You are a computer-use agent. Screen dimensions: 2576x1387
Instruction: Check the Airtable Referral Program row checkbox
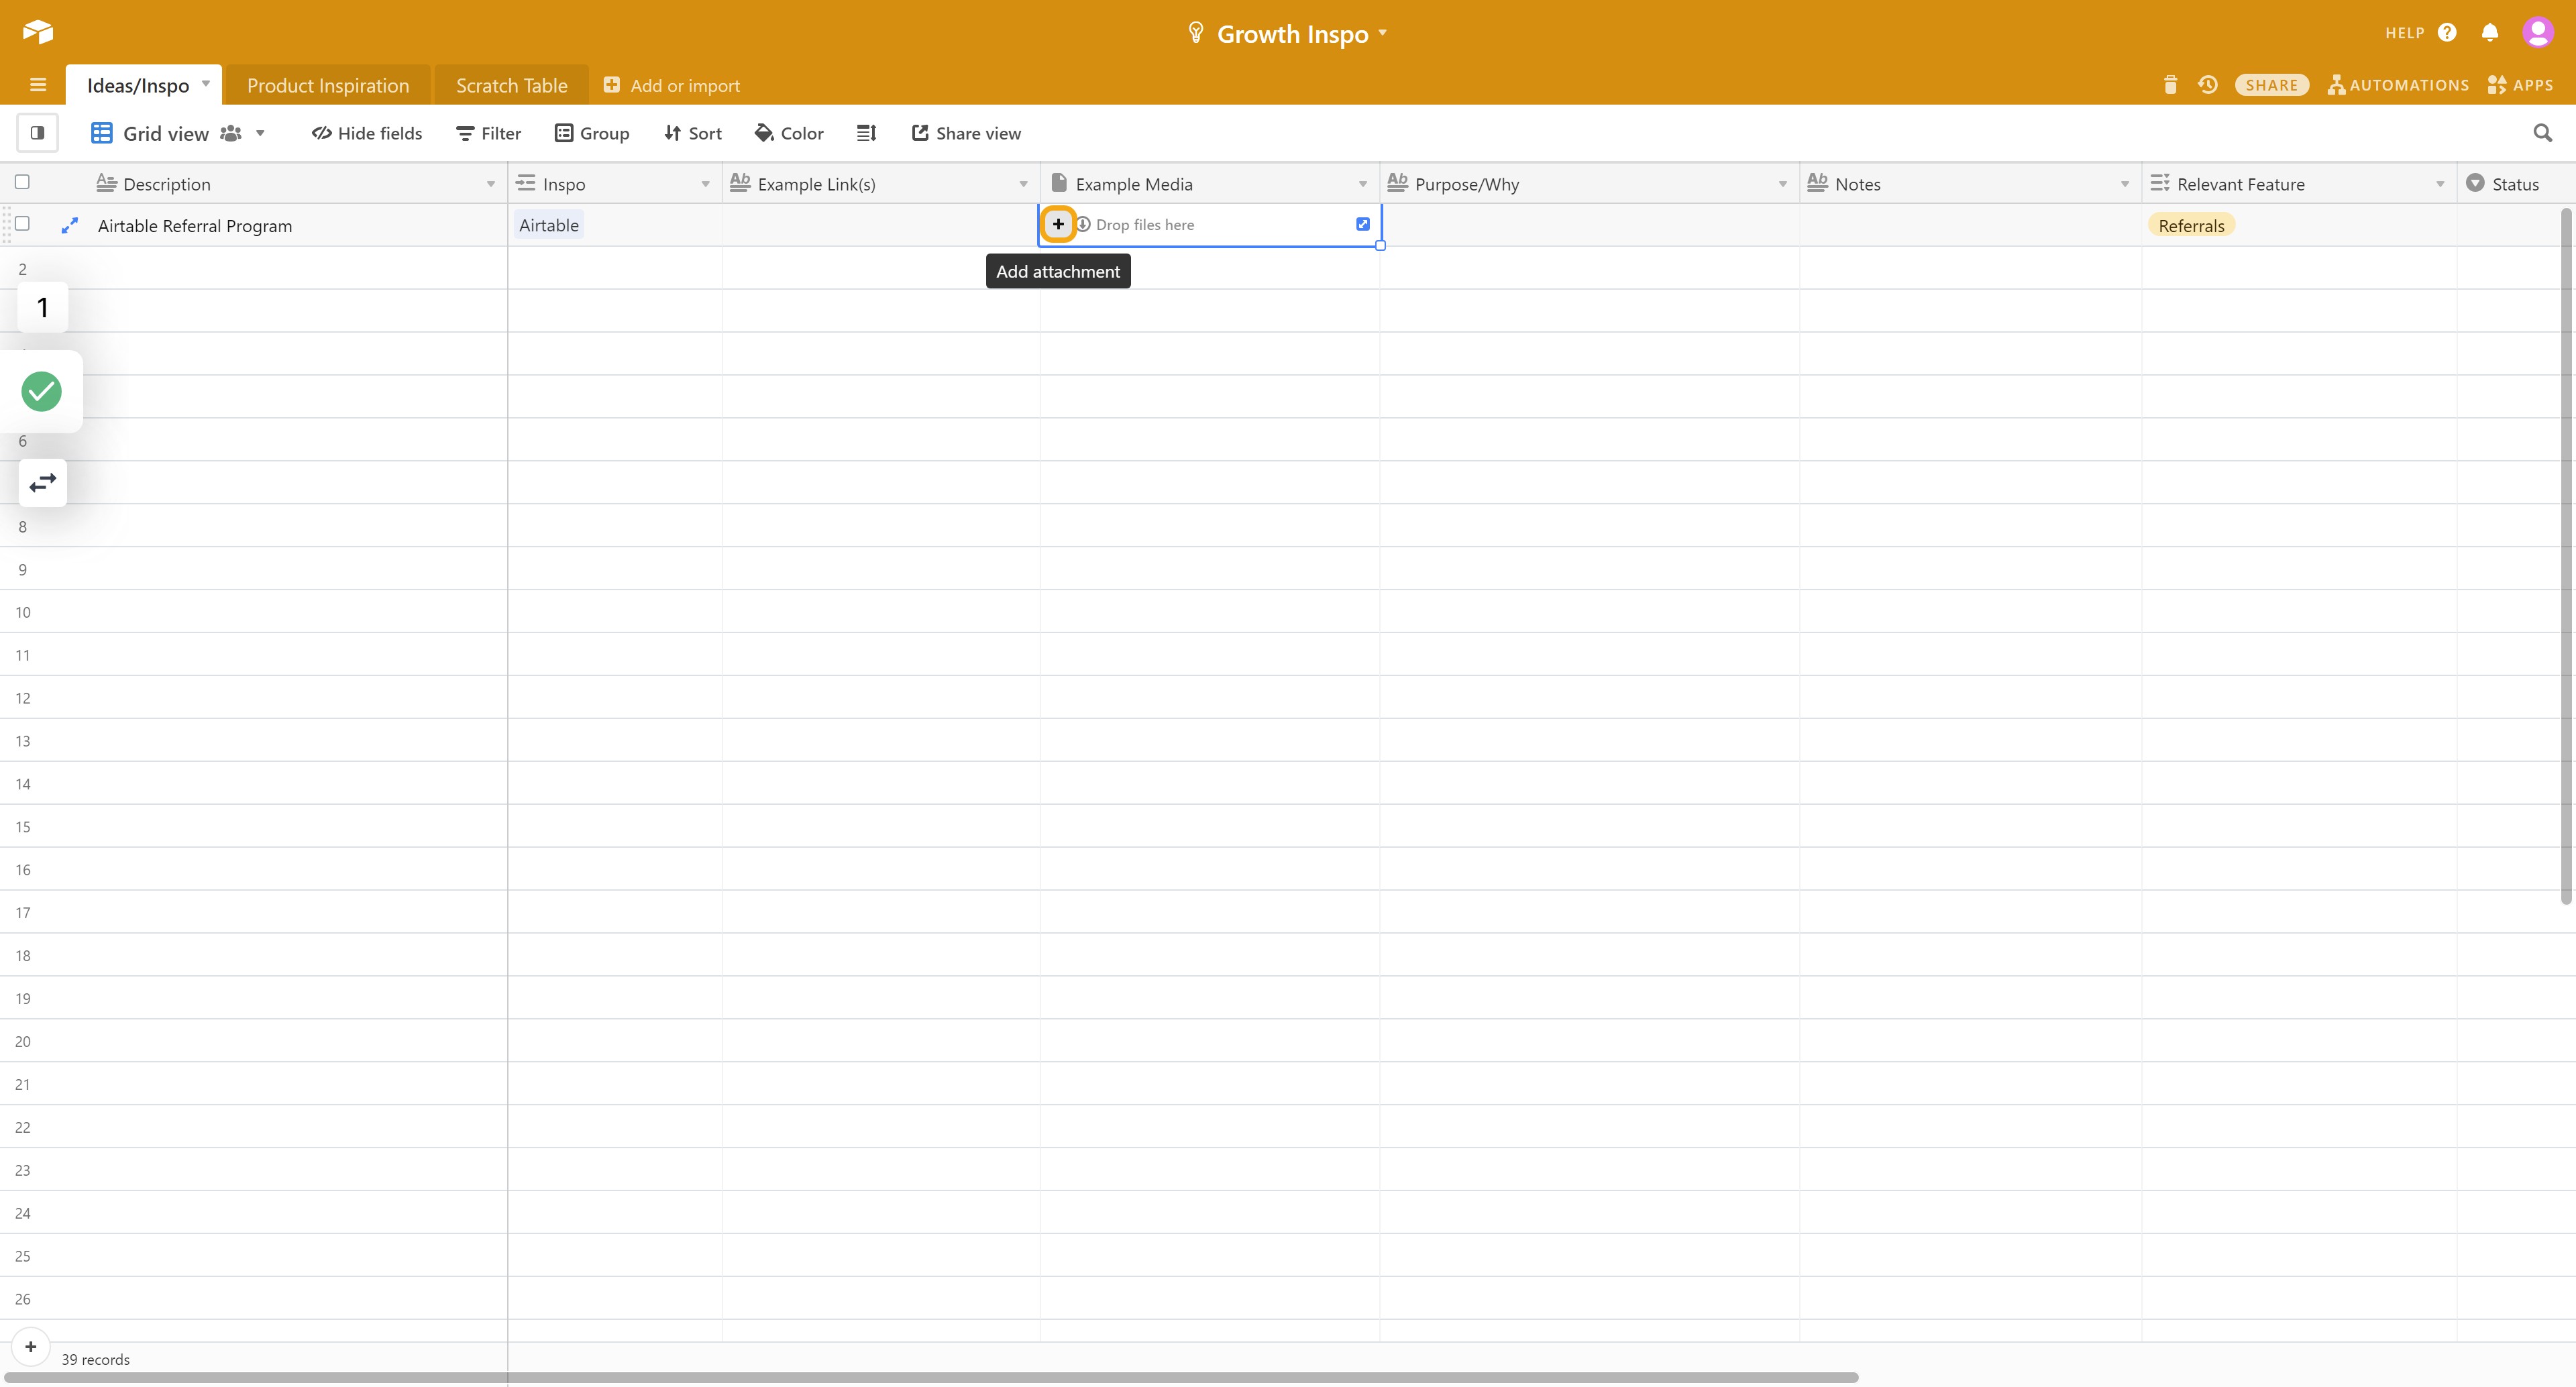point(22,224)
